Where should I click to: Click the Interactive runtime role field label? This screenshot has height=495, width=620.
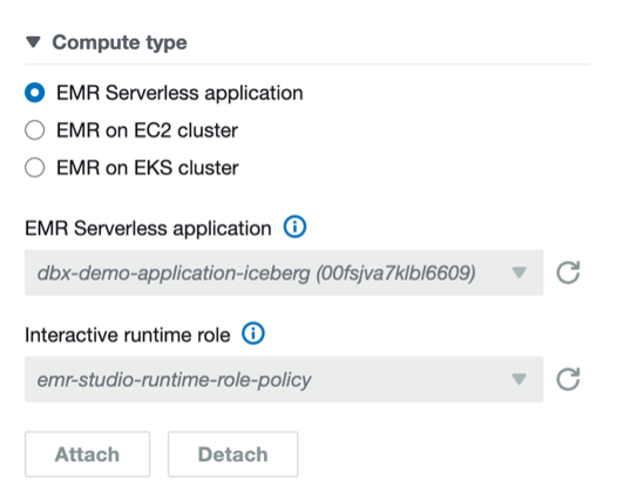[x=129, y=335]
